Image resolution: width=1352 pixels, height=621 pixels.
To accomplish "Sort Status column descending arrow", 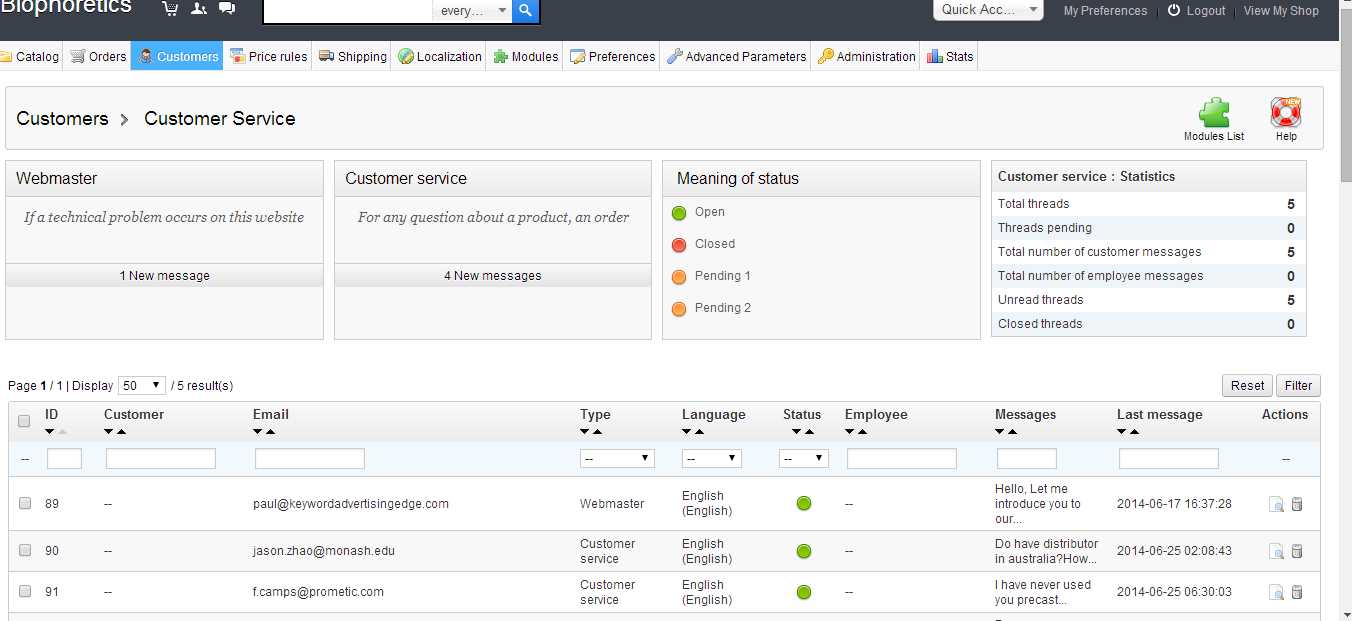I will point(796,432).
